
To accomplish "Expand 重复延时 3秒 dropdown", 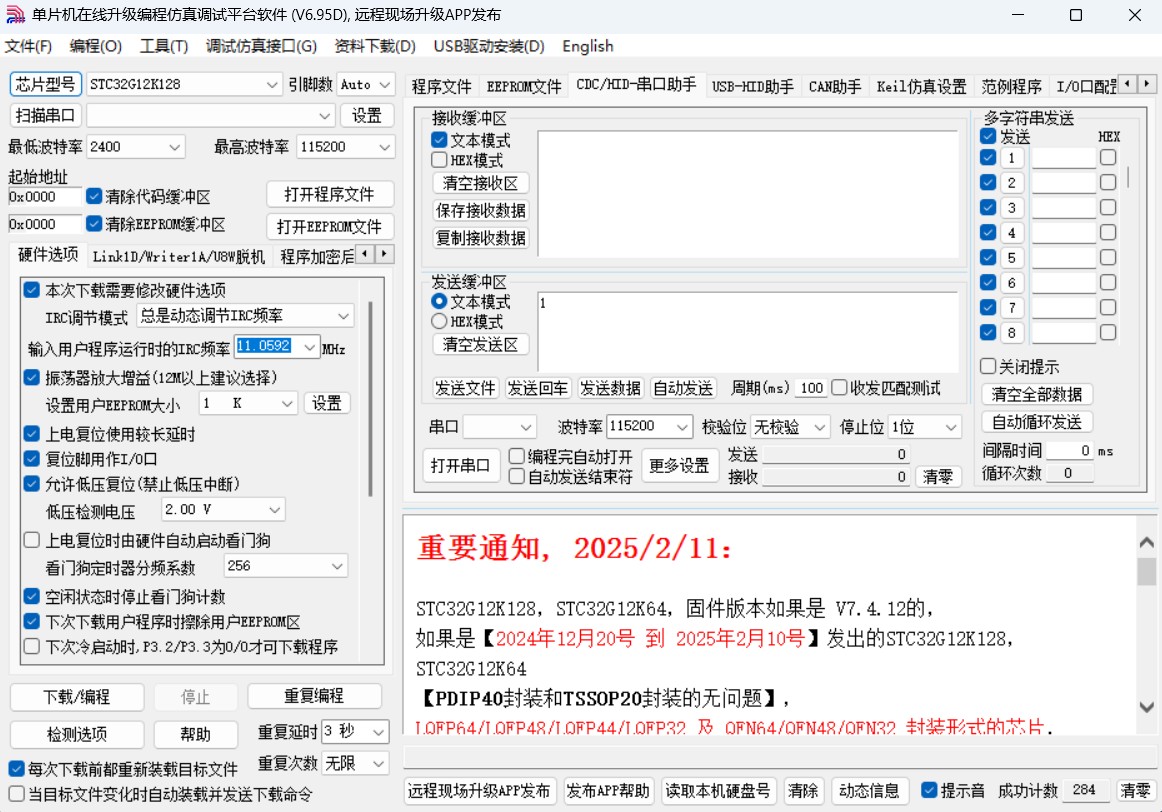I will click(379, 732).
